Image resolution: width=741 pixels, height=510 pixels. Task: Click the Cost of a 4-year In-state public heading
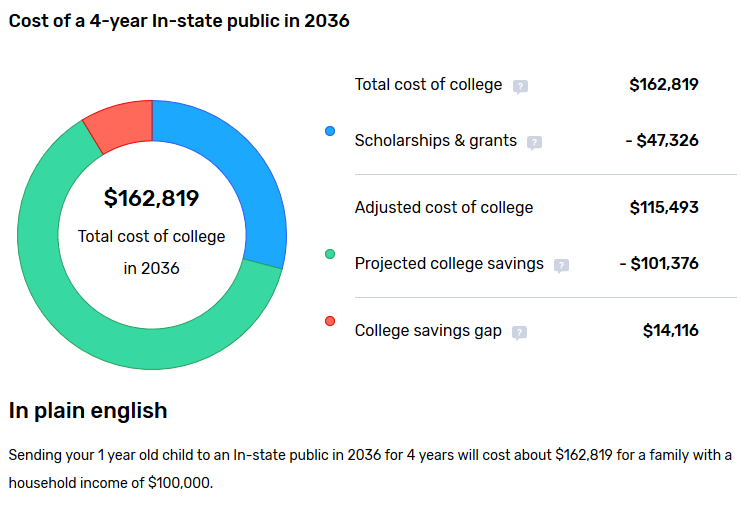click(x=179, y=20)
